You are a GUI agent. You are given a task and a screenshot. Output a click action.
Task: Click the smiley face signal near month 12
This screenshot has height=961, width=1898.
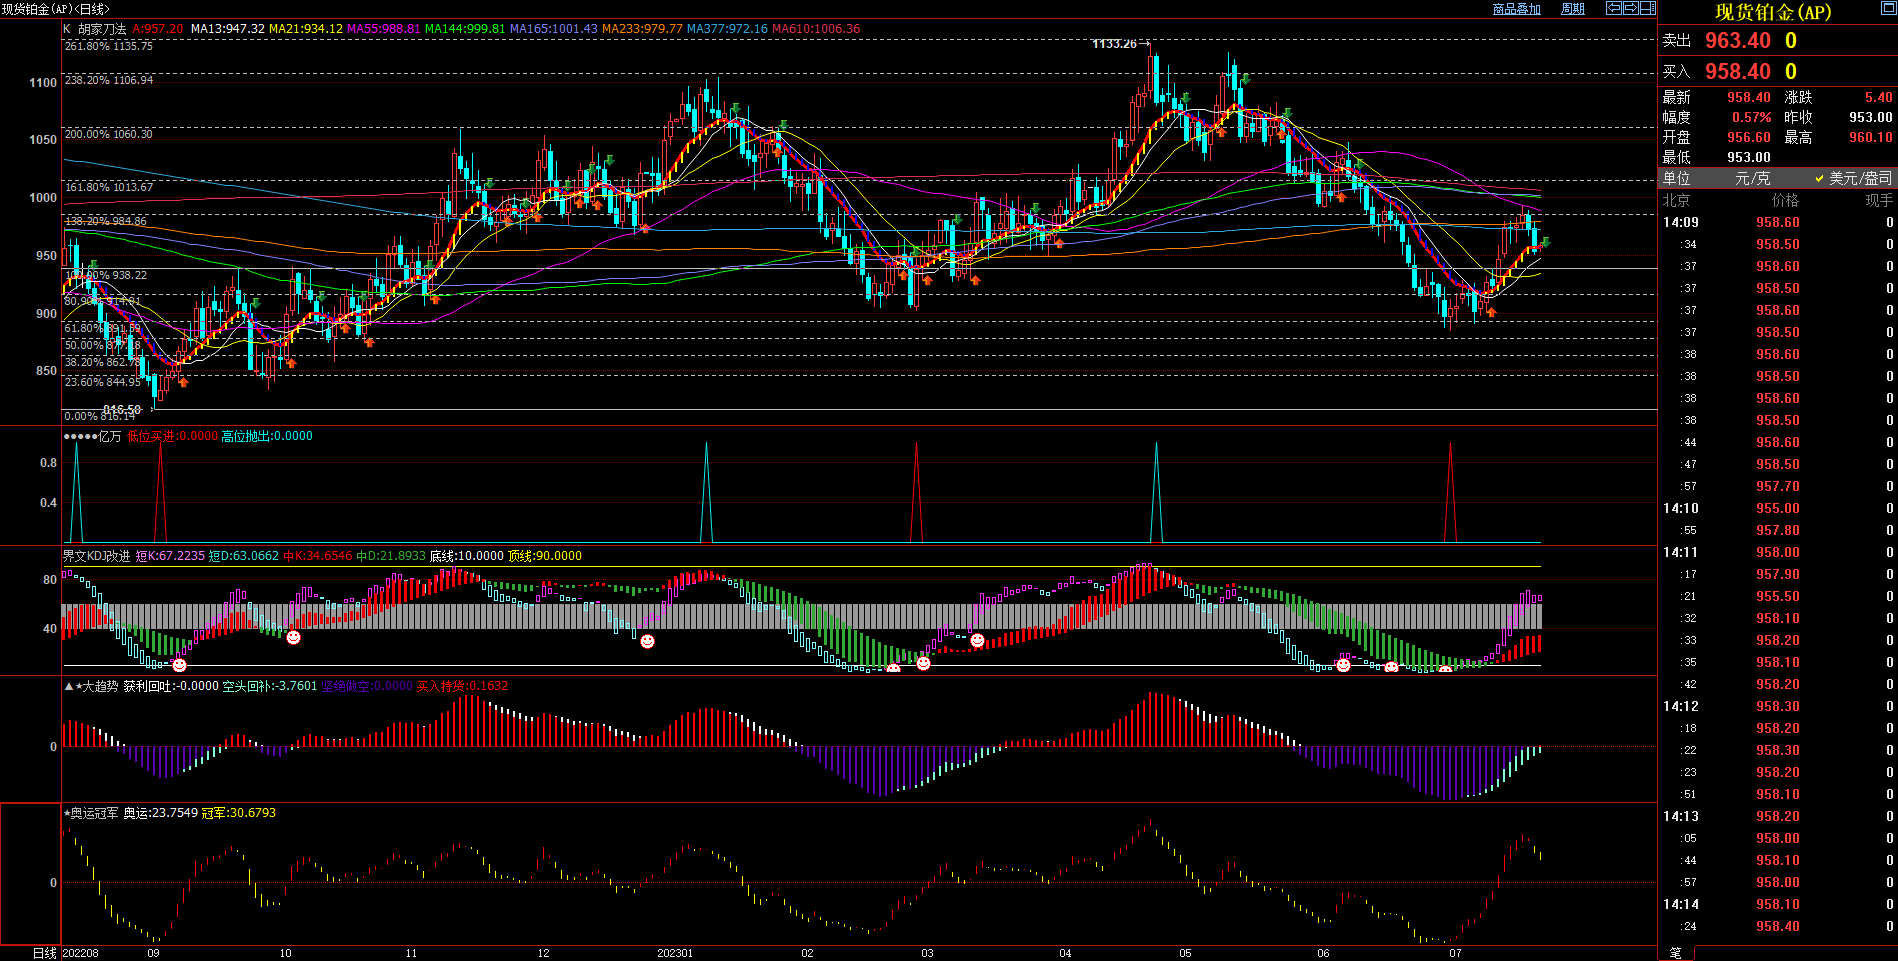pyautogui.click(x=647, y=641)
